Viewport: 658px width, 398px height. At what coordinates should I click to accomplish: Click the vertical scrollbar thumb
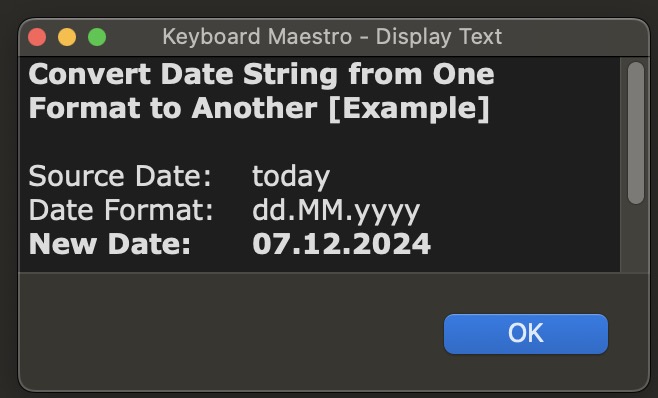636,133
